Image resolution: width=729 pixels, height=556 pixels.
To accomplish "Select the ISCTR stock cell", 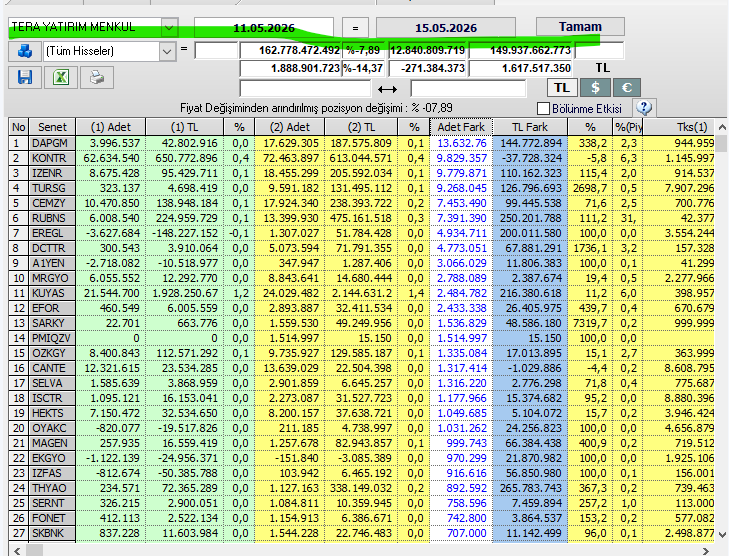I will tap(52, 398).
